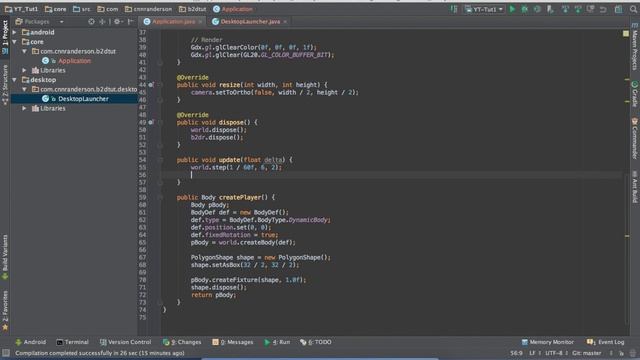The height and width of the screenshot is (360, 640).
Task: Click the cnnranderson breadcrumb
Action: (148, 9)
